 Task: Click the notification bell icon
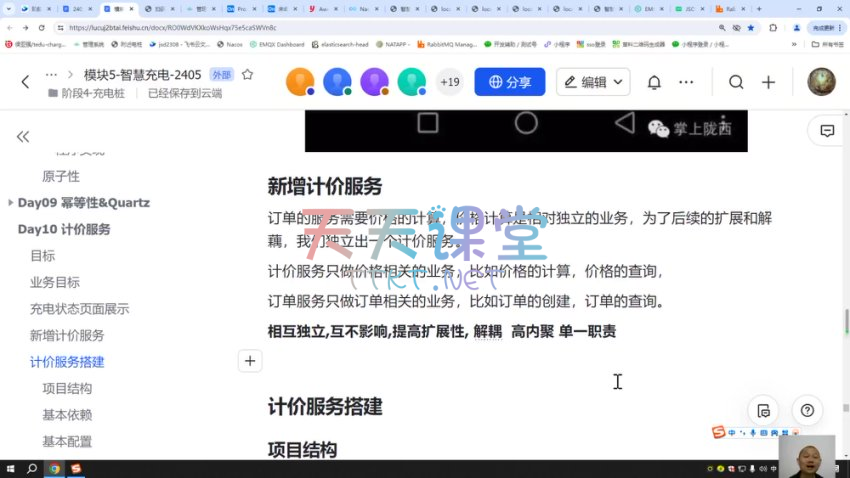click(x=654, y=82)
